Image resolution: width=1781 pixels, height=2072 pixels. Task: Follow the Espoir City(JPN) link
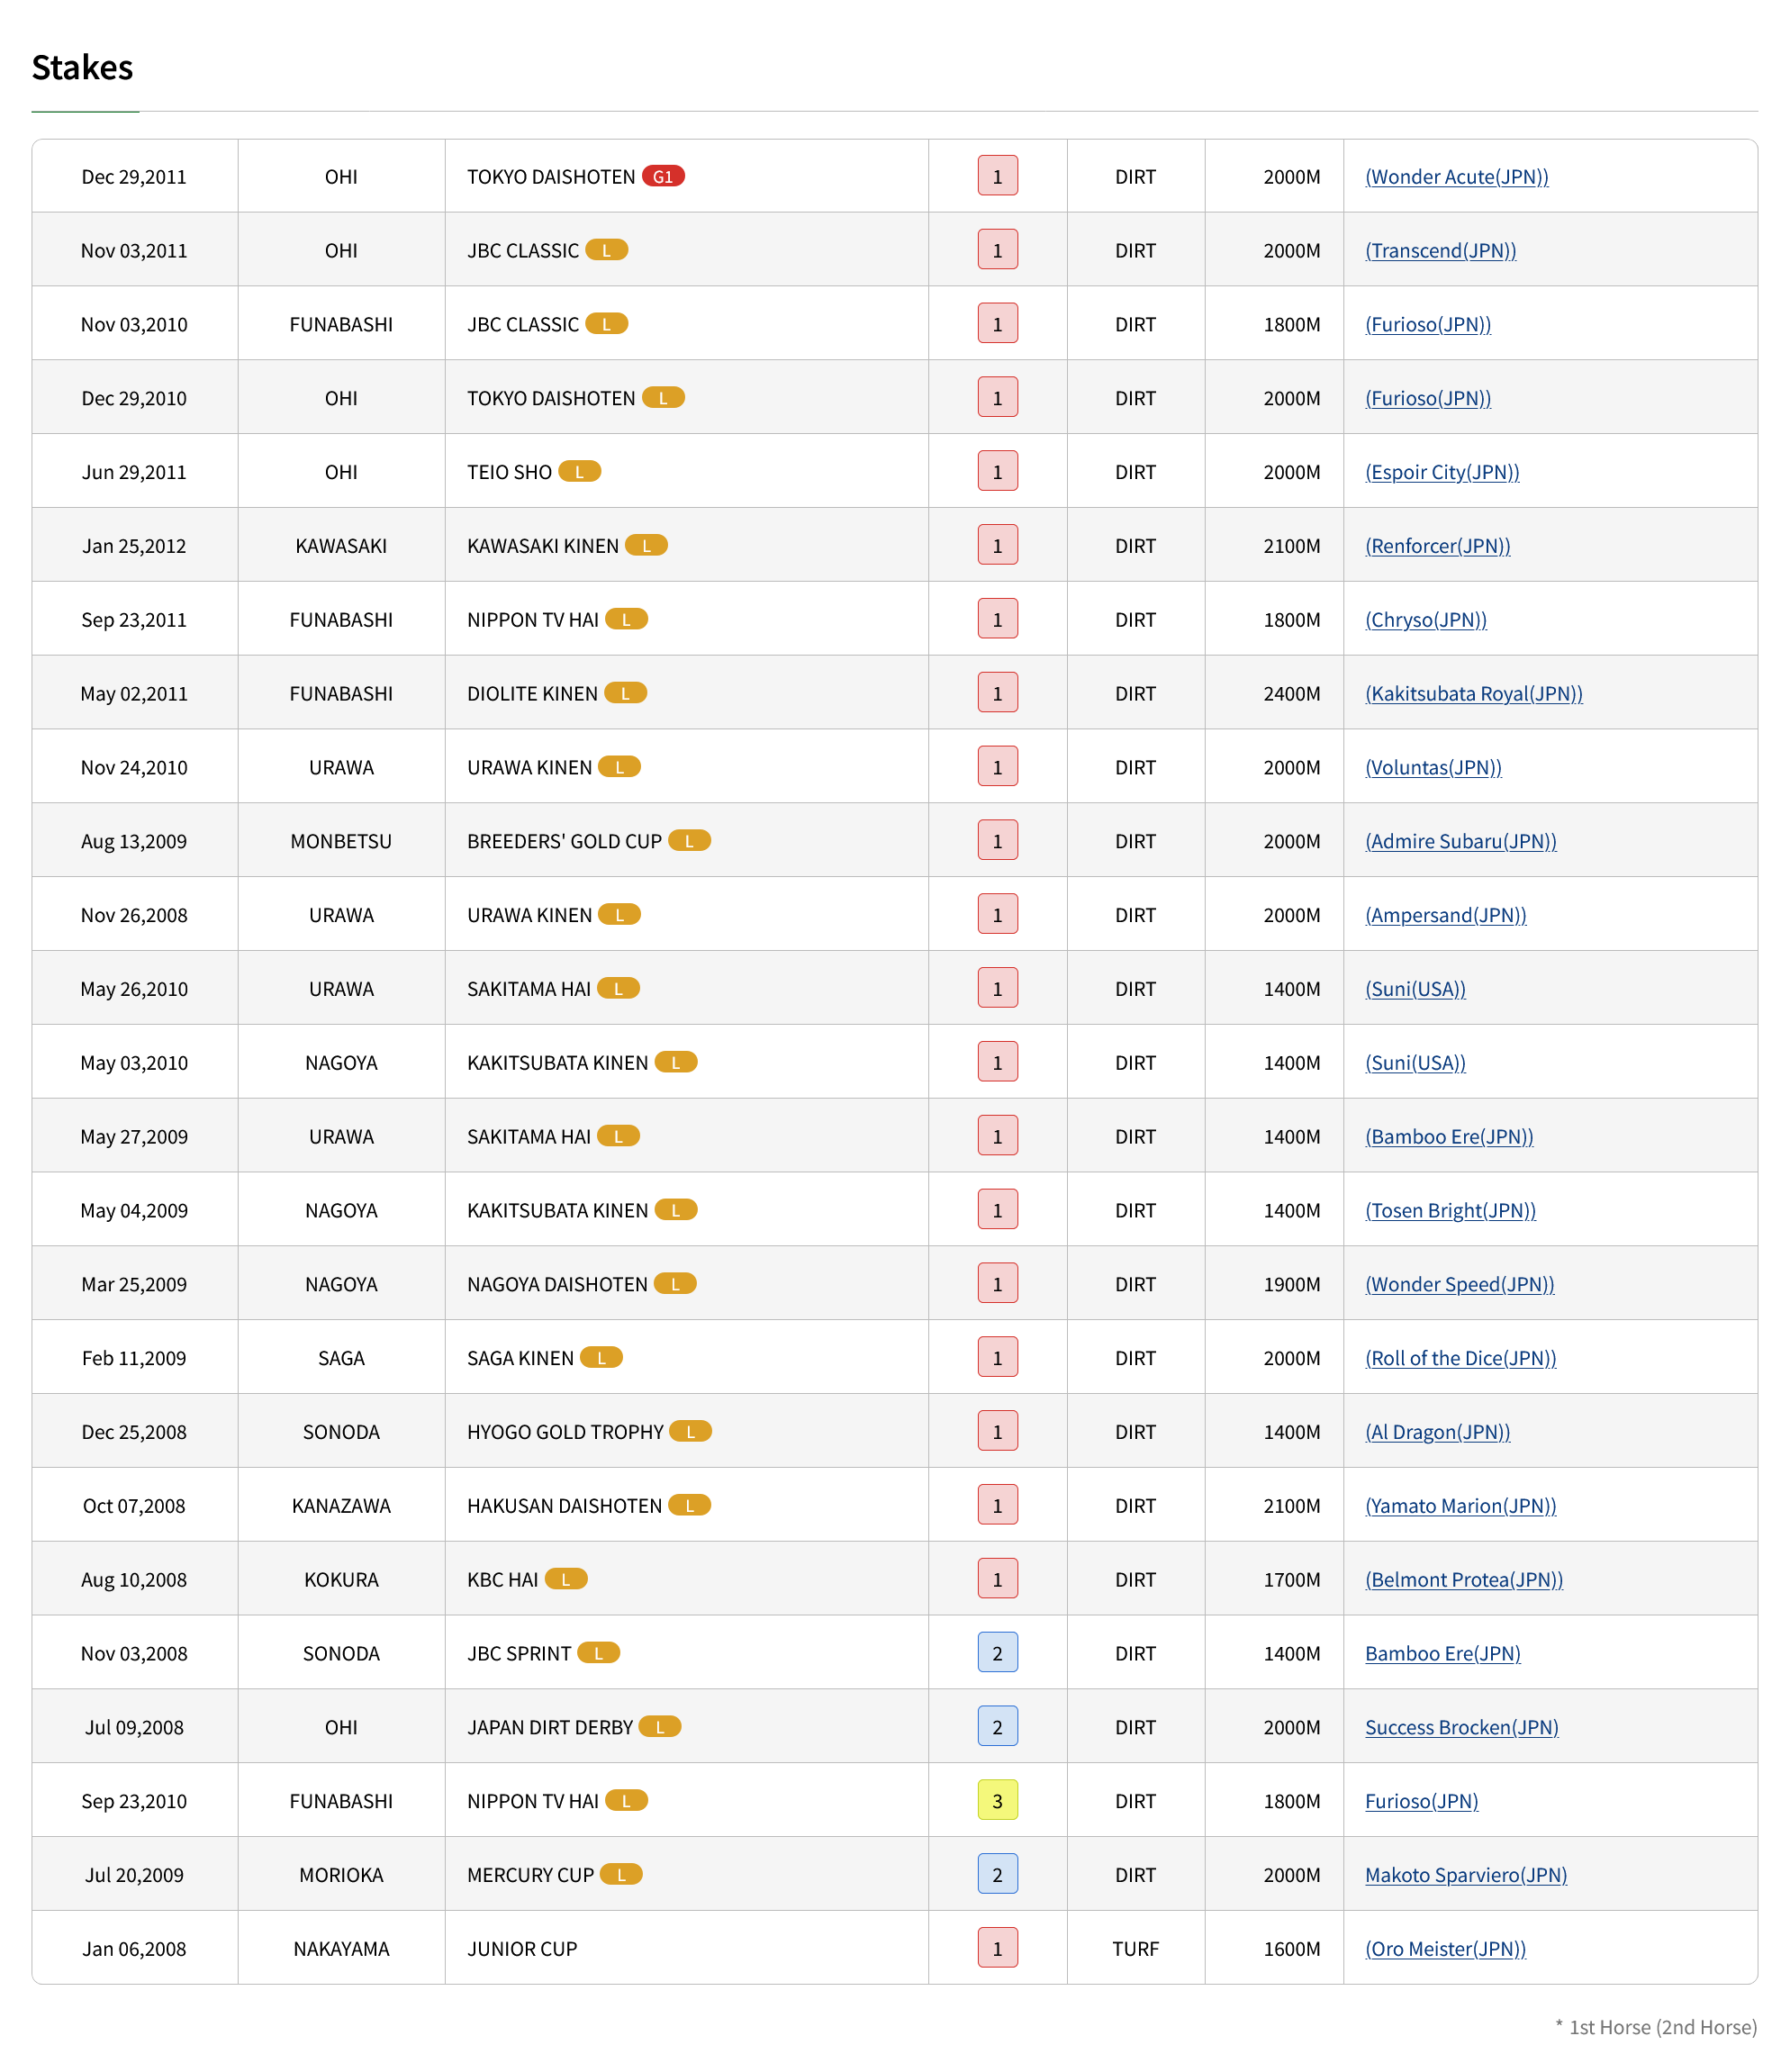[1442, 472]
